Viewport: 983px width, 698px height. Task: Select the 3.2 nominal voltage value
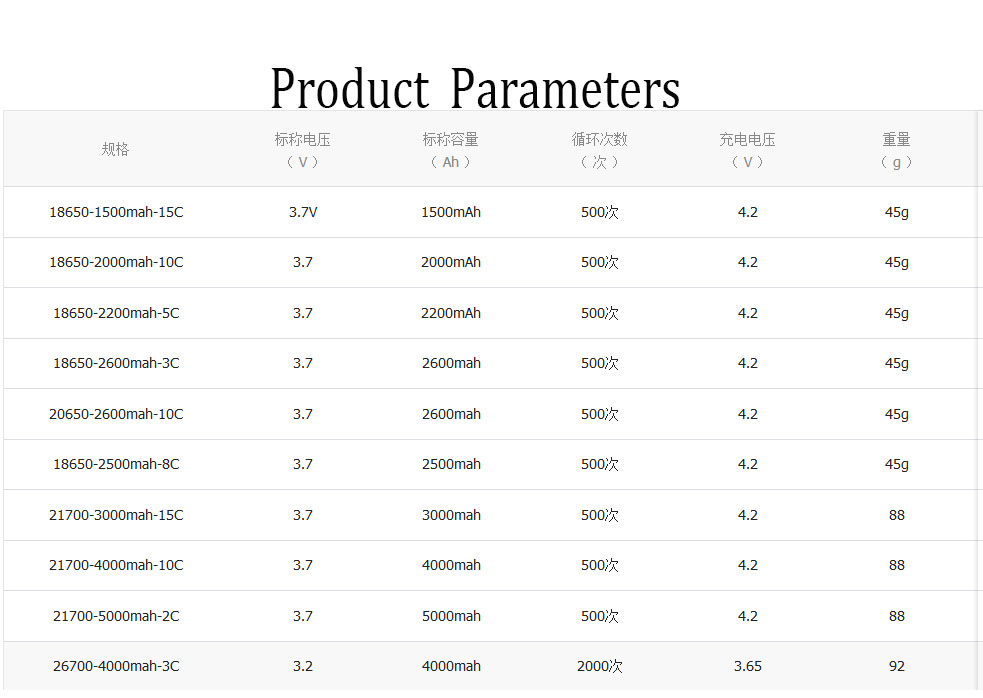point(303,666)
